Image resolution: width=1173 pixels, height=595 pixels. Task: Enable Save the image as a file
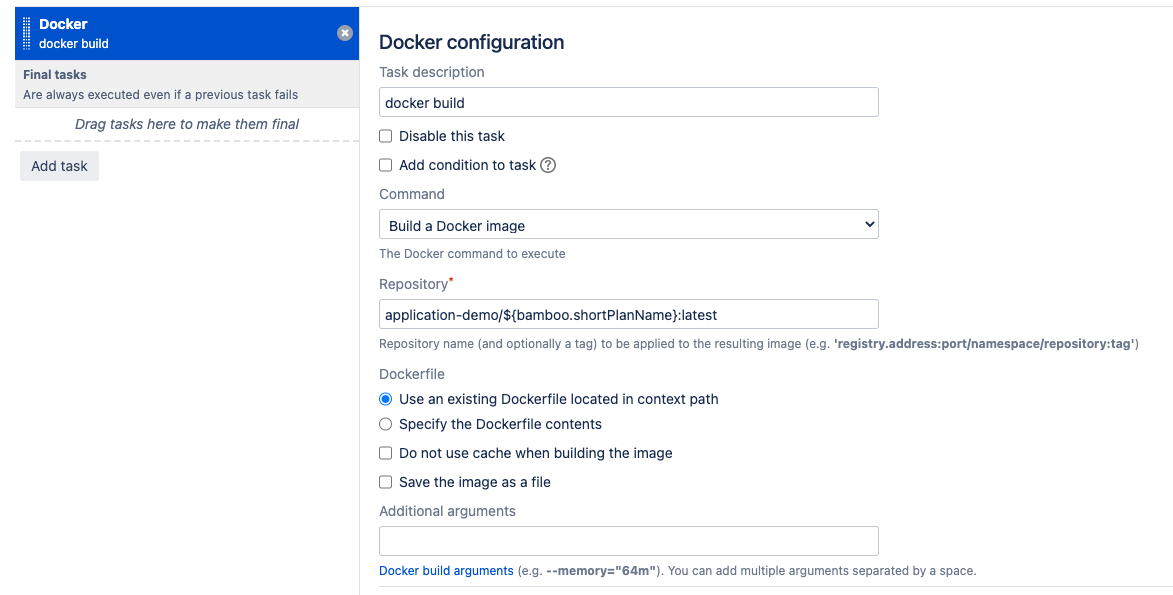385,483
